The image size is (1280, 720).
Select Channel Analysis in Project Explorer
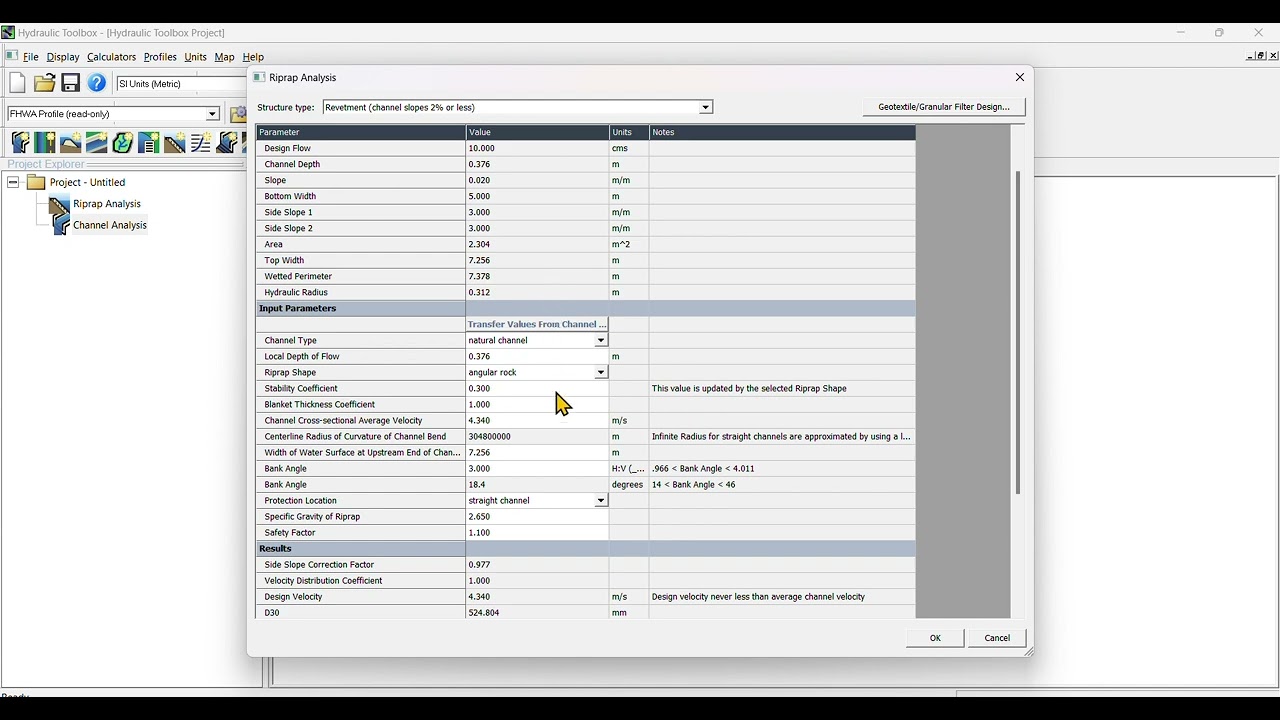(x=110, y=225)
